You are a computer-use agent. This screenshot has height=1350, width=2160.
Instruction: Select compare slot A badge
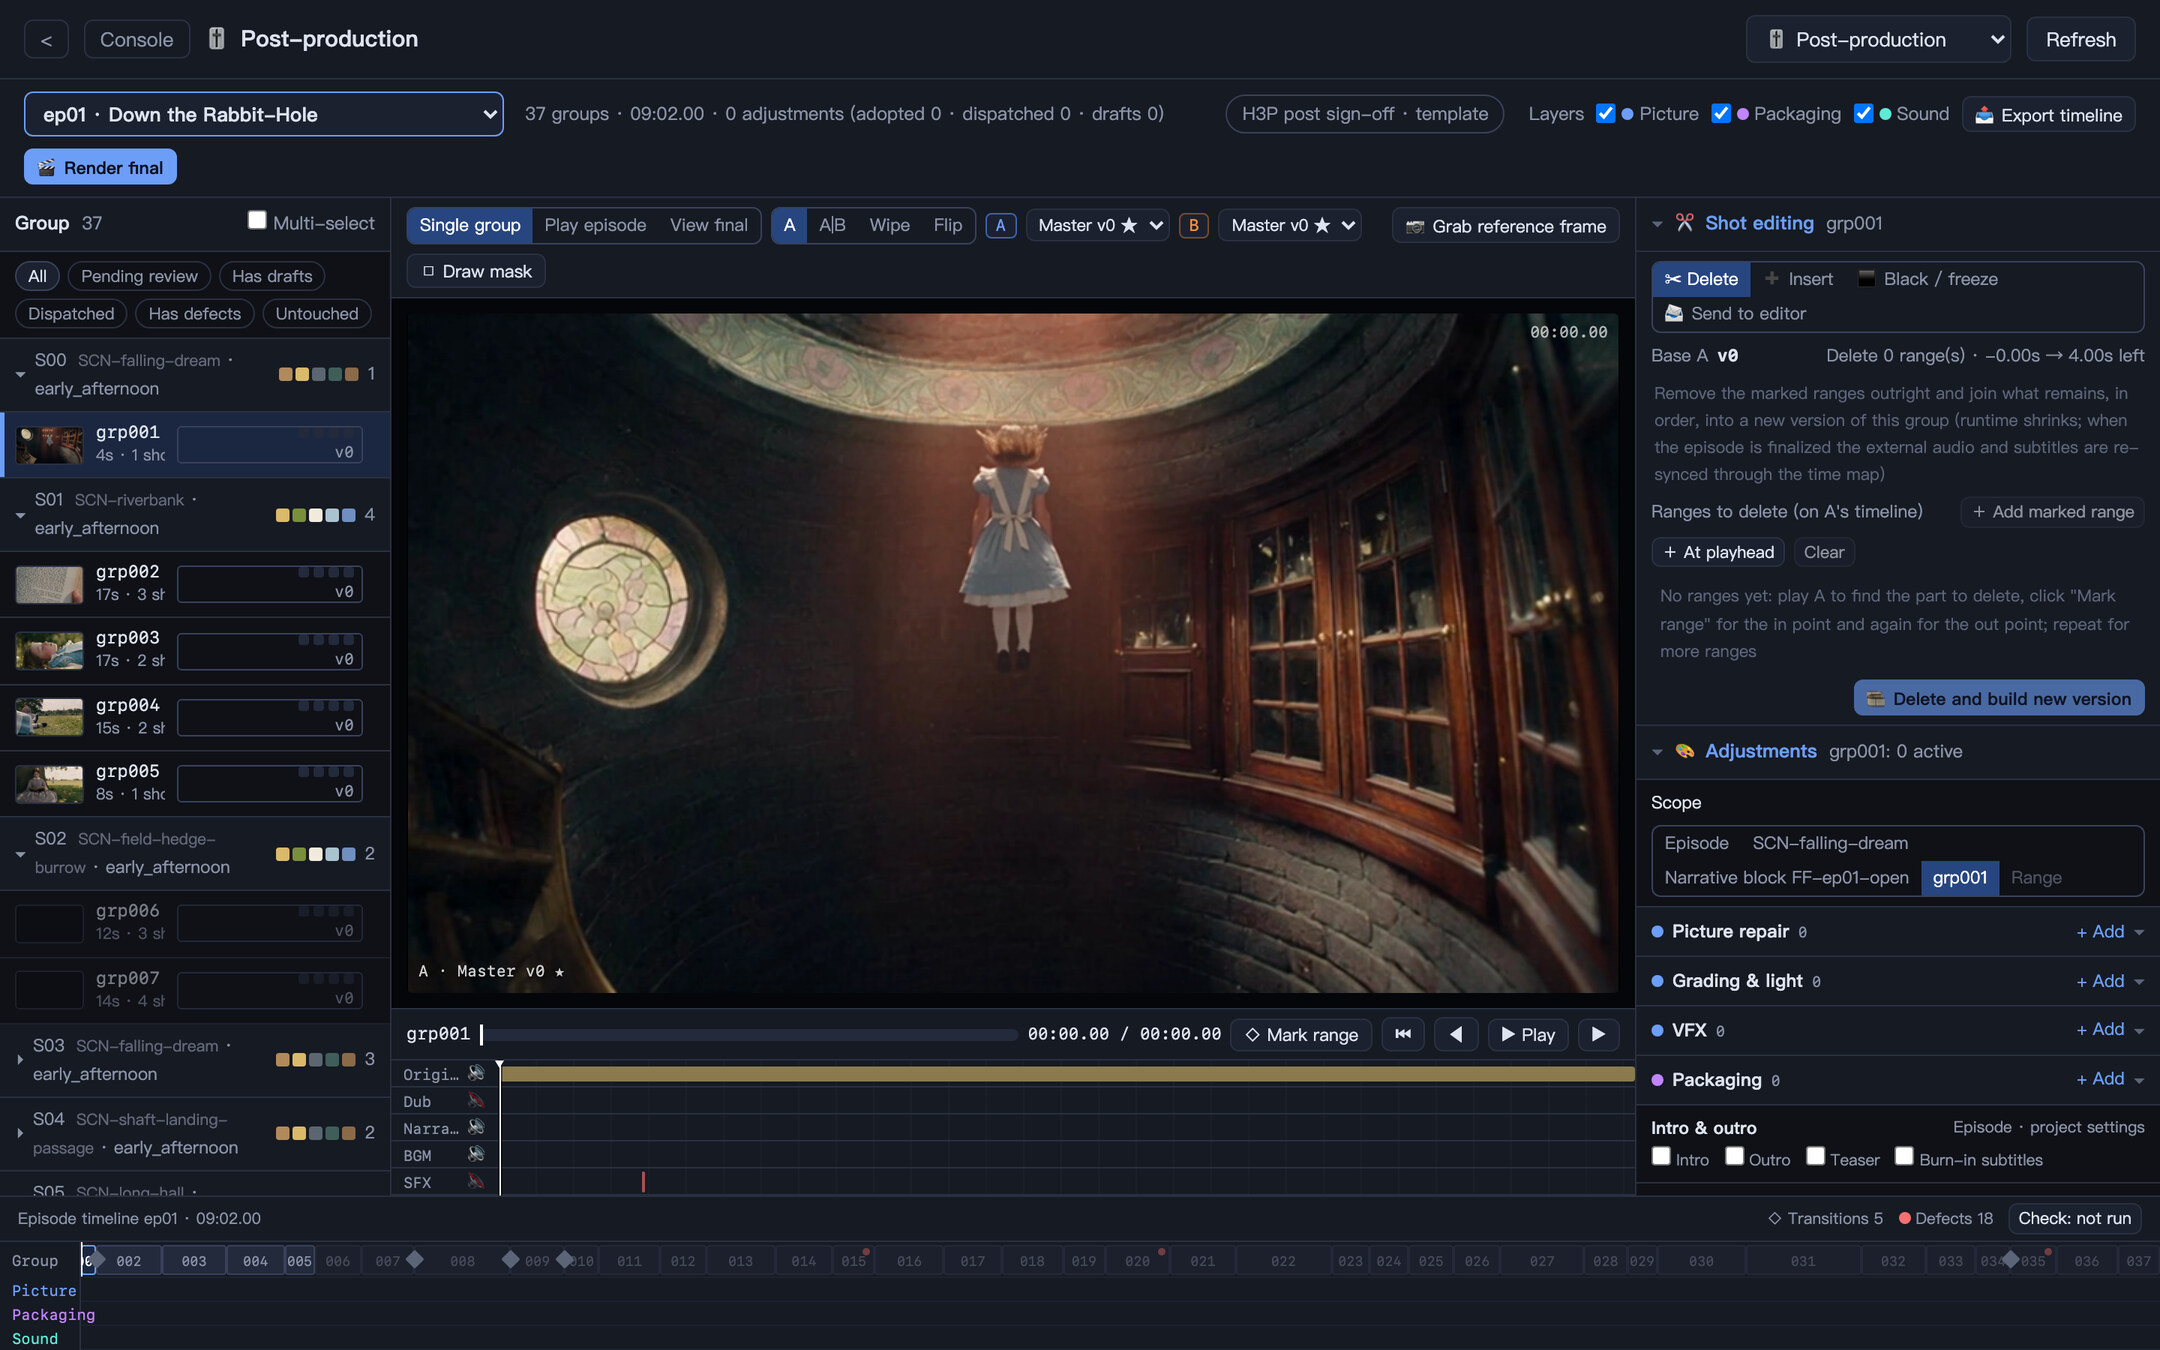[1001, 225]
